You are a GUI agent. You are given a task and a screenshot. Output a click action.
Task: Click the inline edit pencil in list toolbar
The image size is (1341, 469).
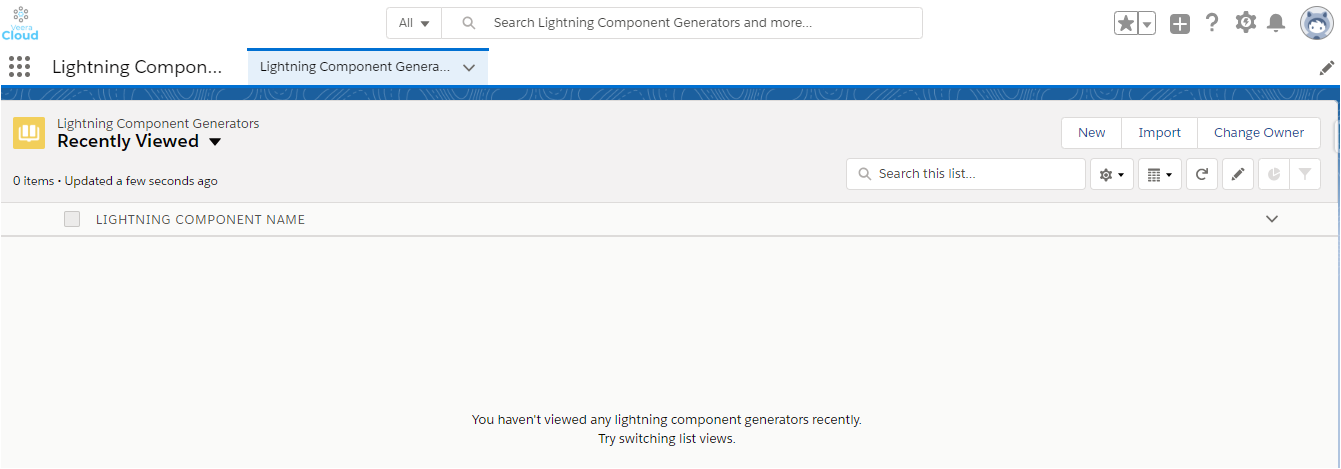point(1237,174)
